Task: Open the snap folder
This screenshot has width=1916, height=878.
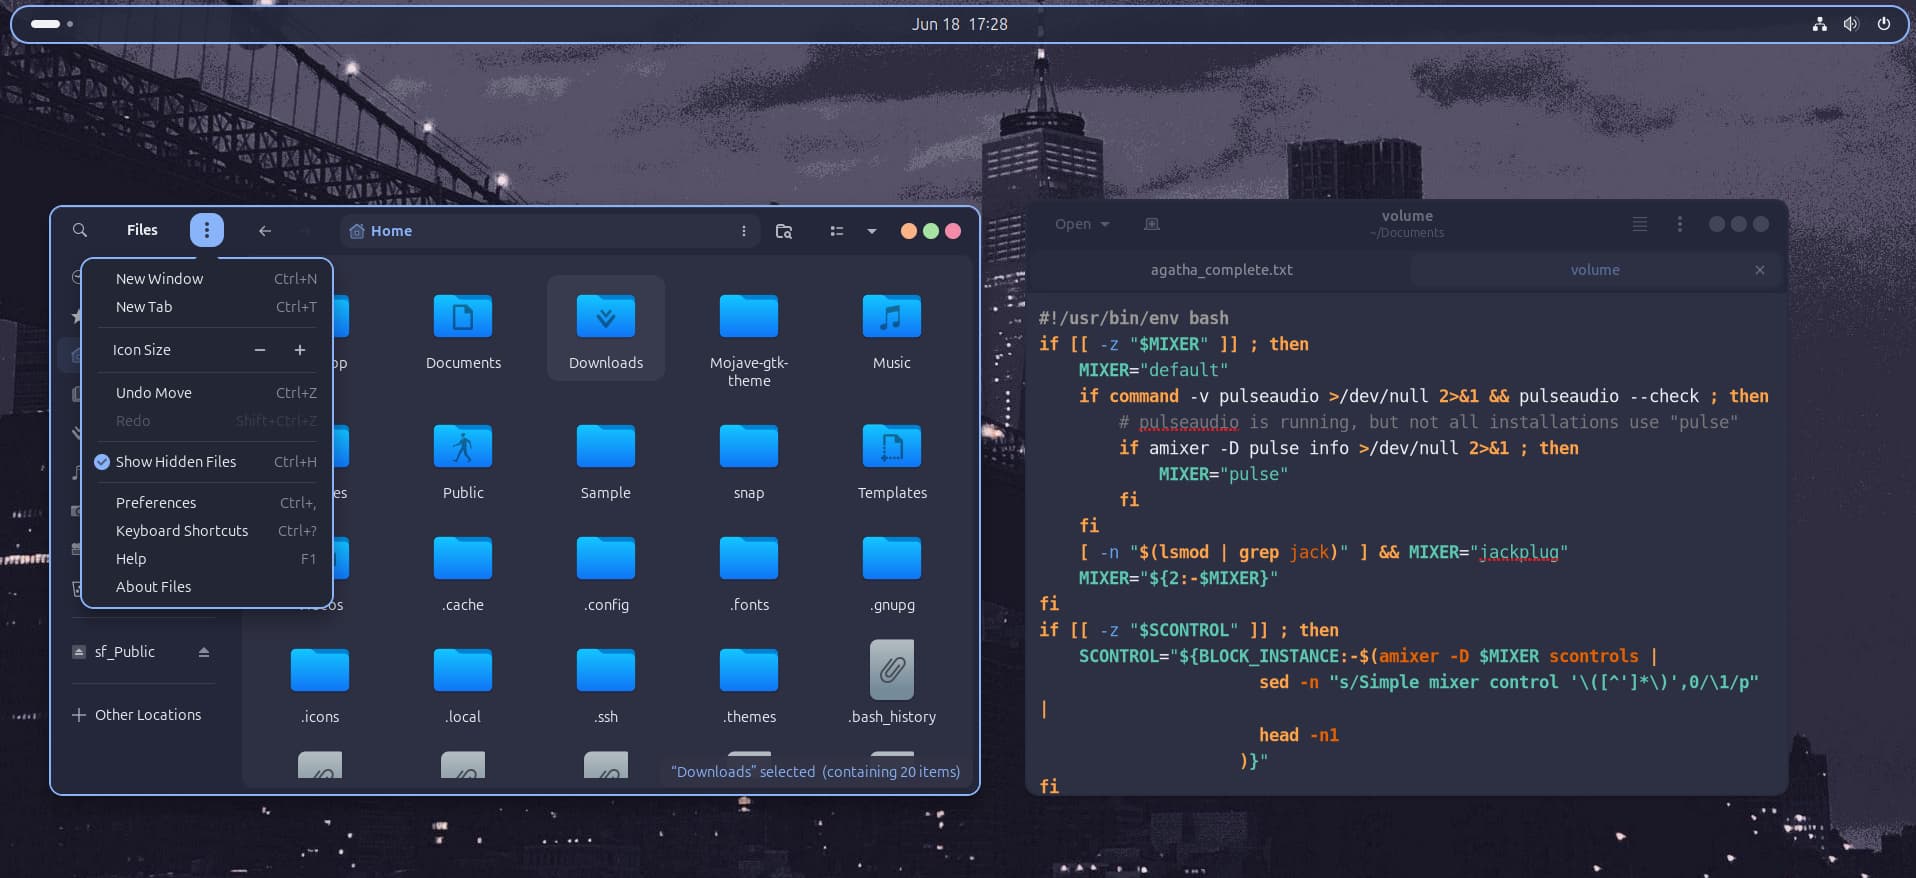Action: [x=749, y=461]
